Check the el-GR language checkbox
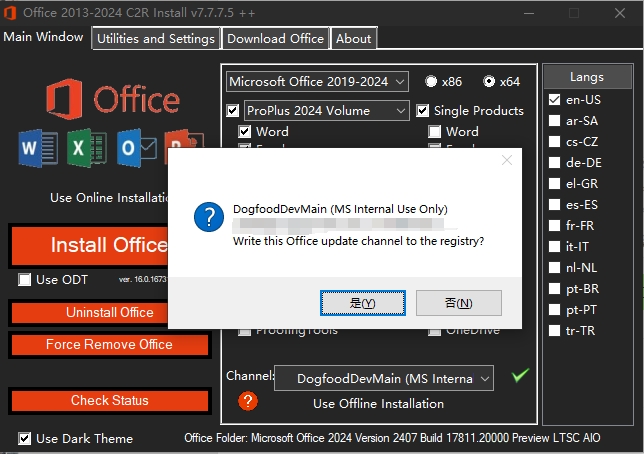Screen dimensions: 644x454 pos(554,183)
